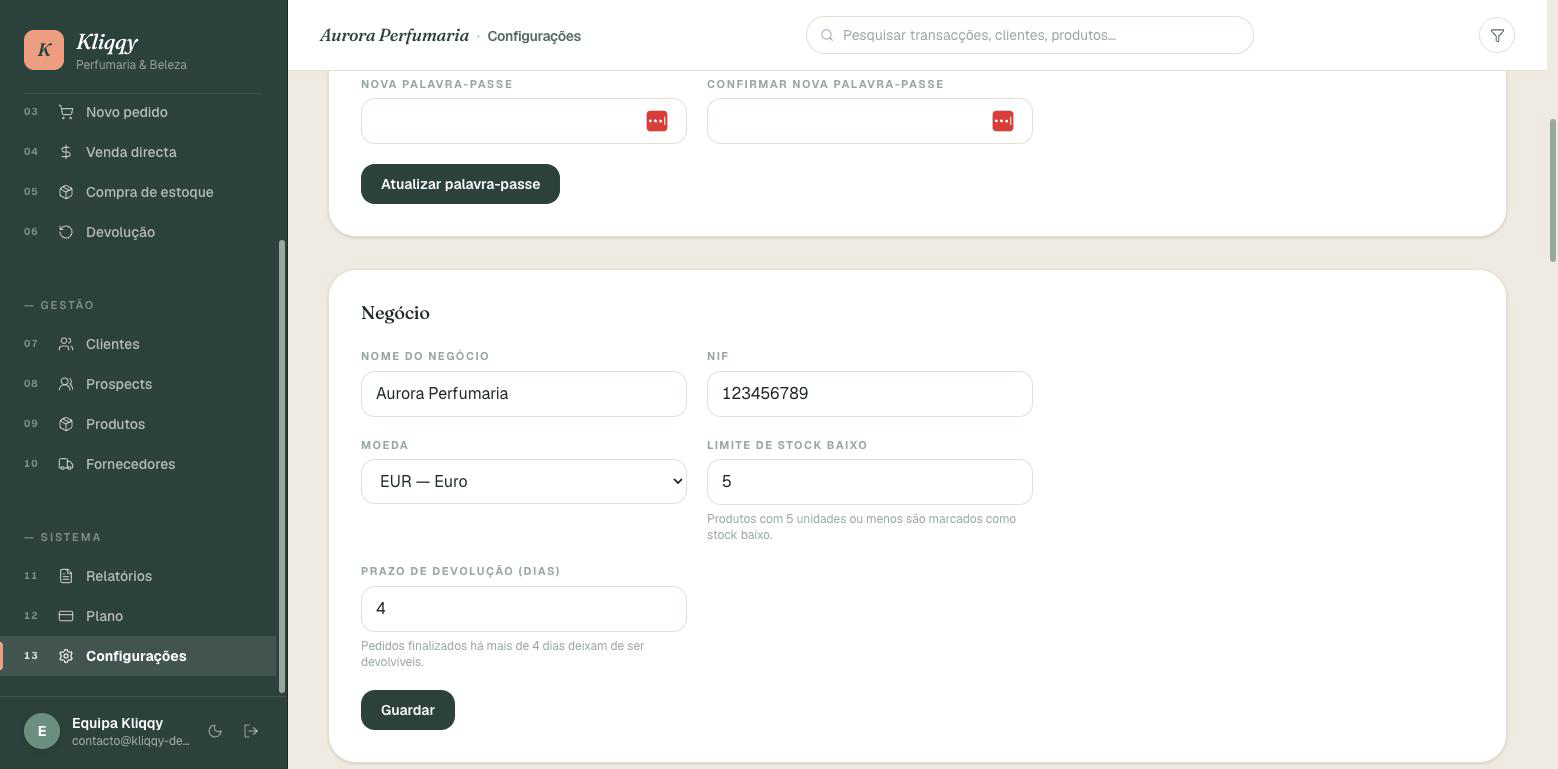Click the password manager icon in Nova palavra-passe
1558x769 pixels.
click(657, 121)
